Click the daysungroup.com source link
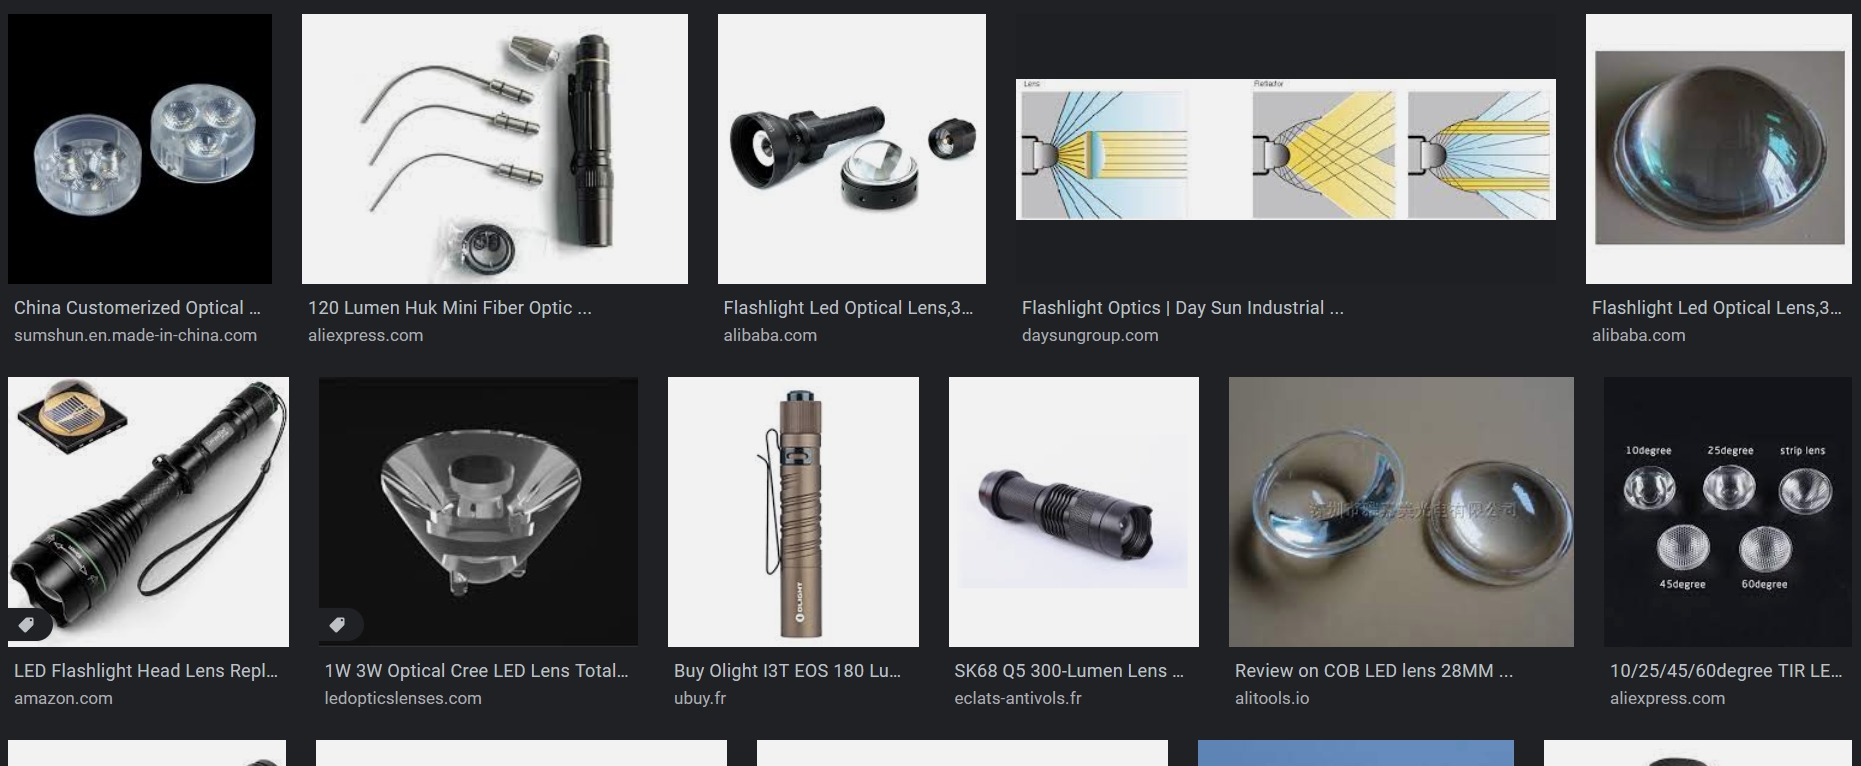 (1090, 336)
